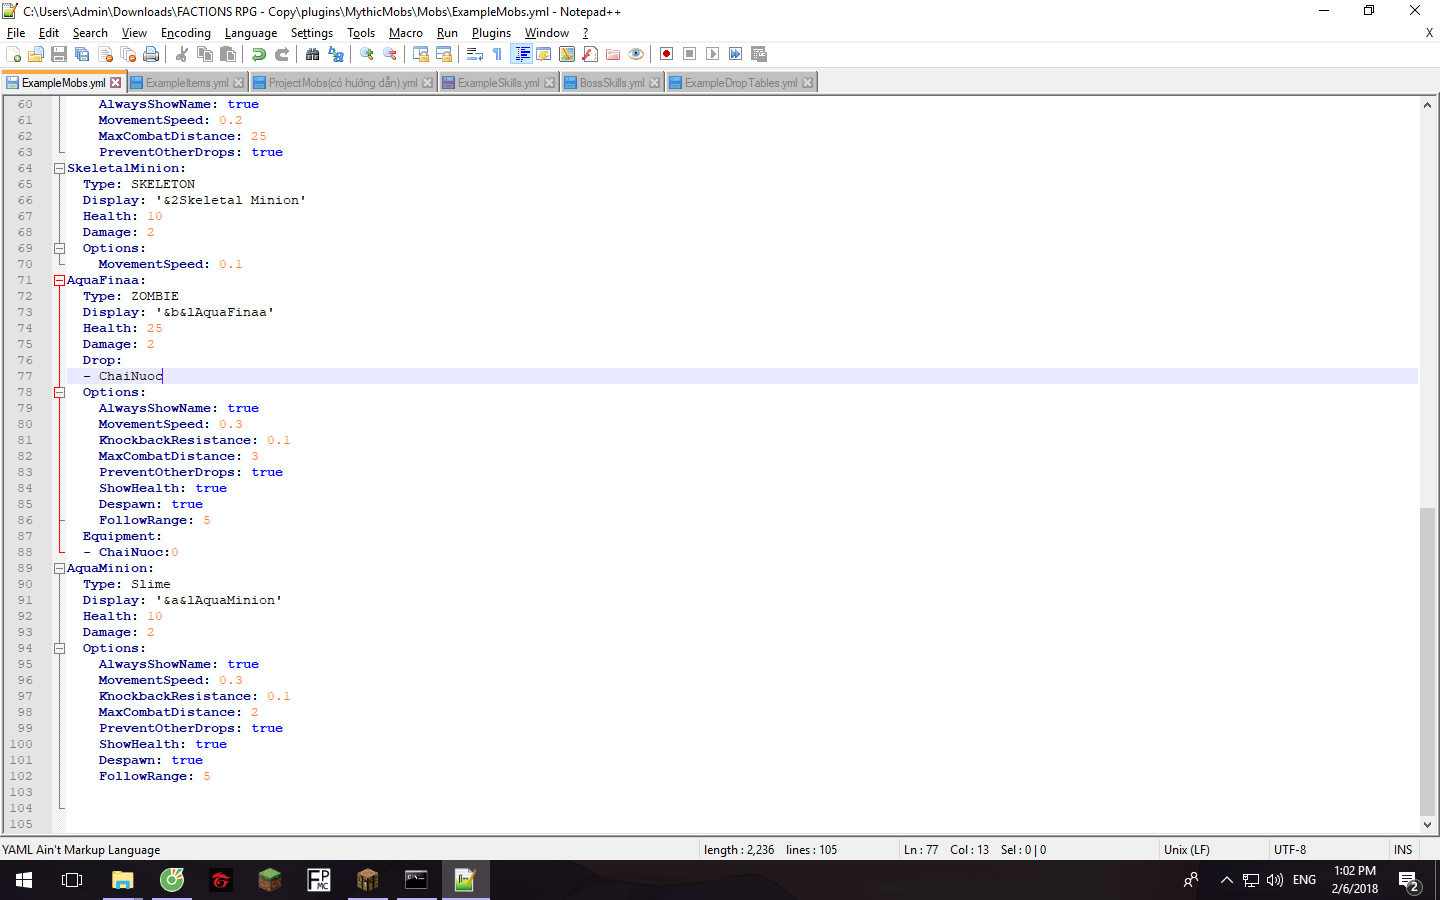Click the Close document toolbar icon
Screen dimensions: 1440x900
pos(105,54)
